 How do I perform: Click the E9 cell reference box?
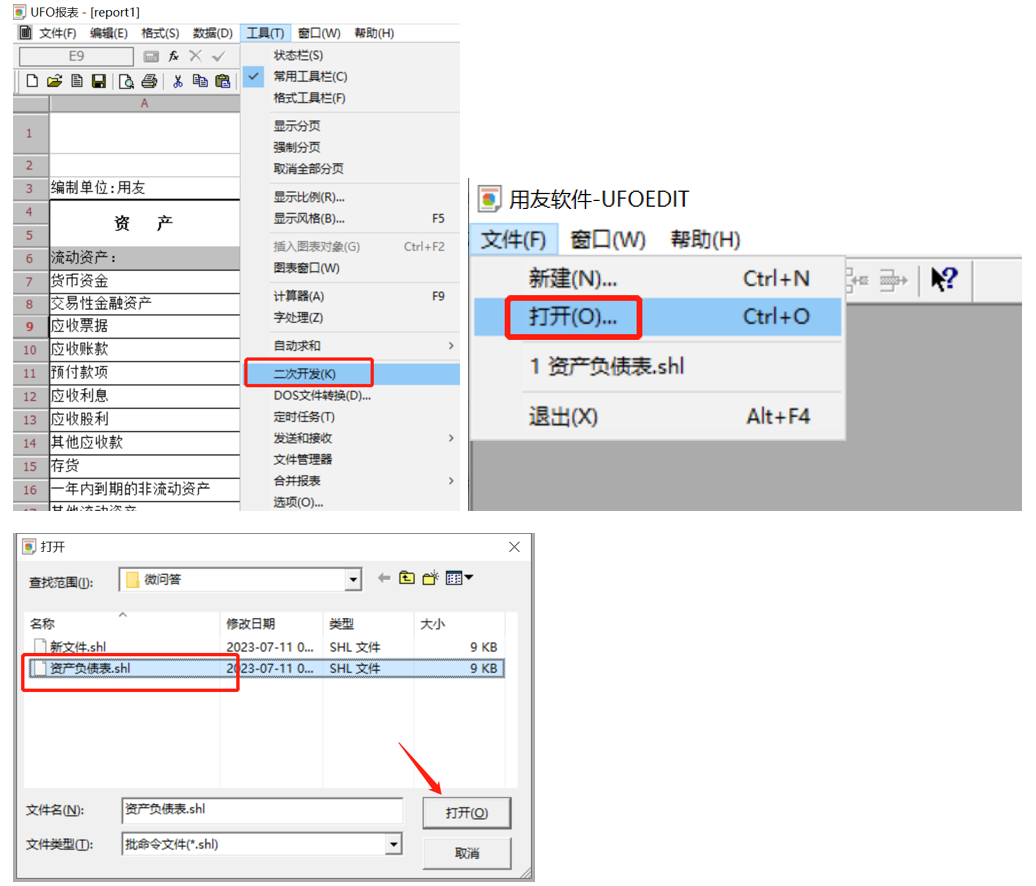coord(77,56)
